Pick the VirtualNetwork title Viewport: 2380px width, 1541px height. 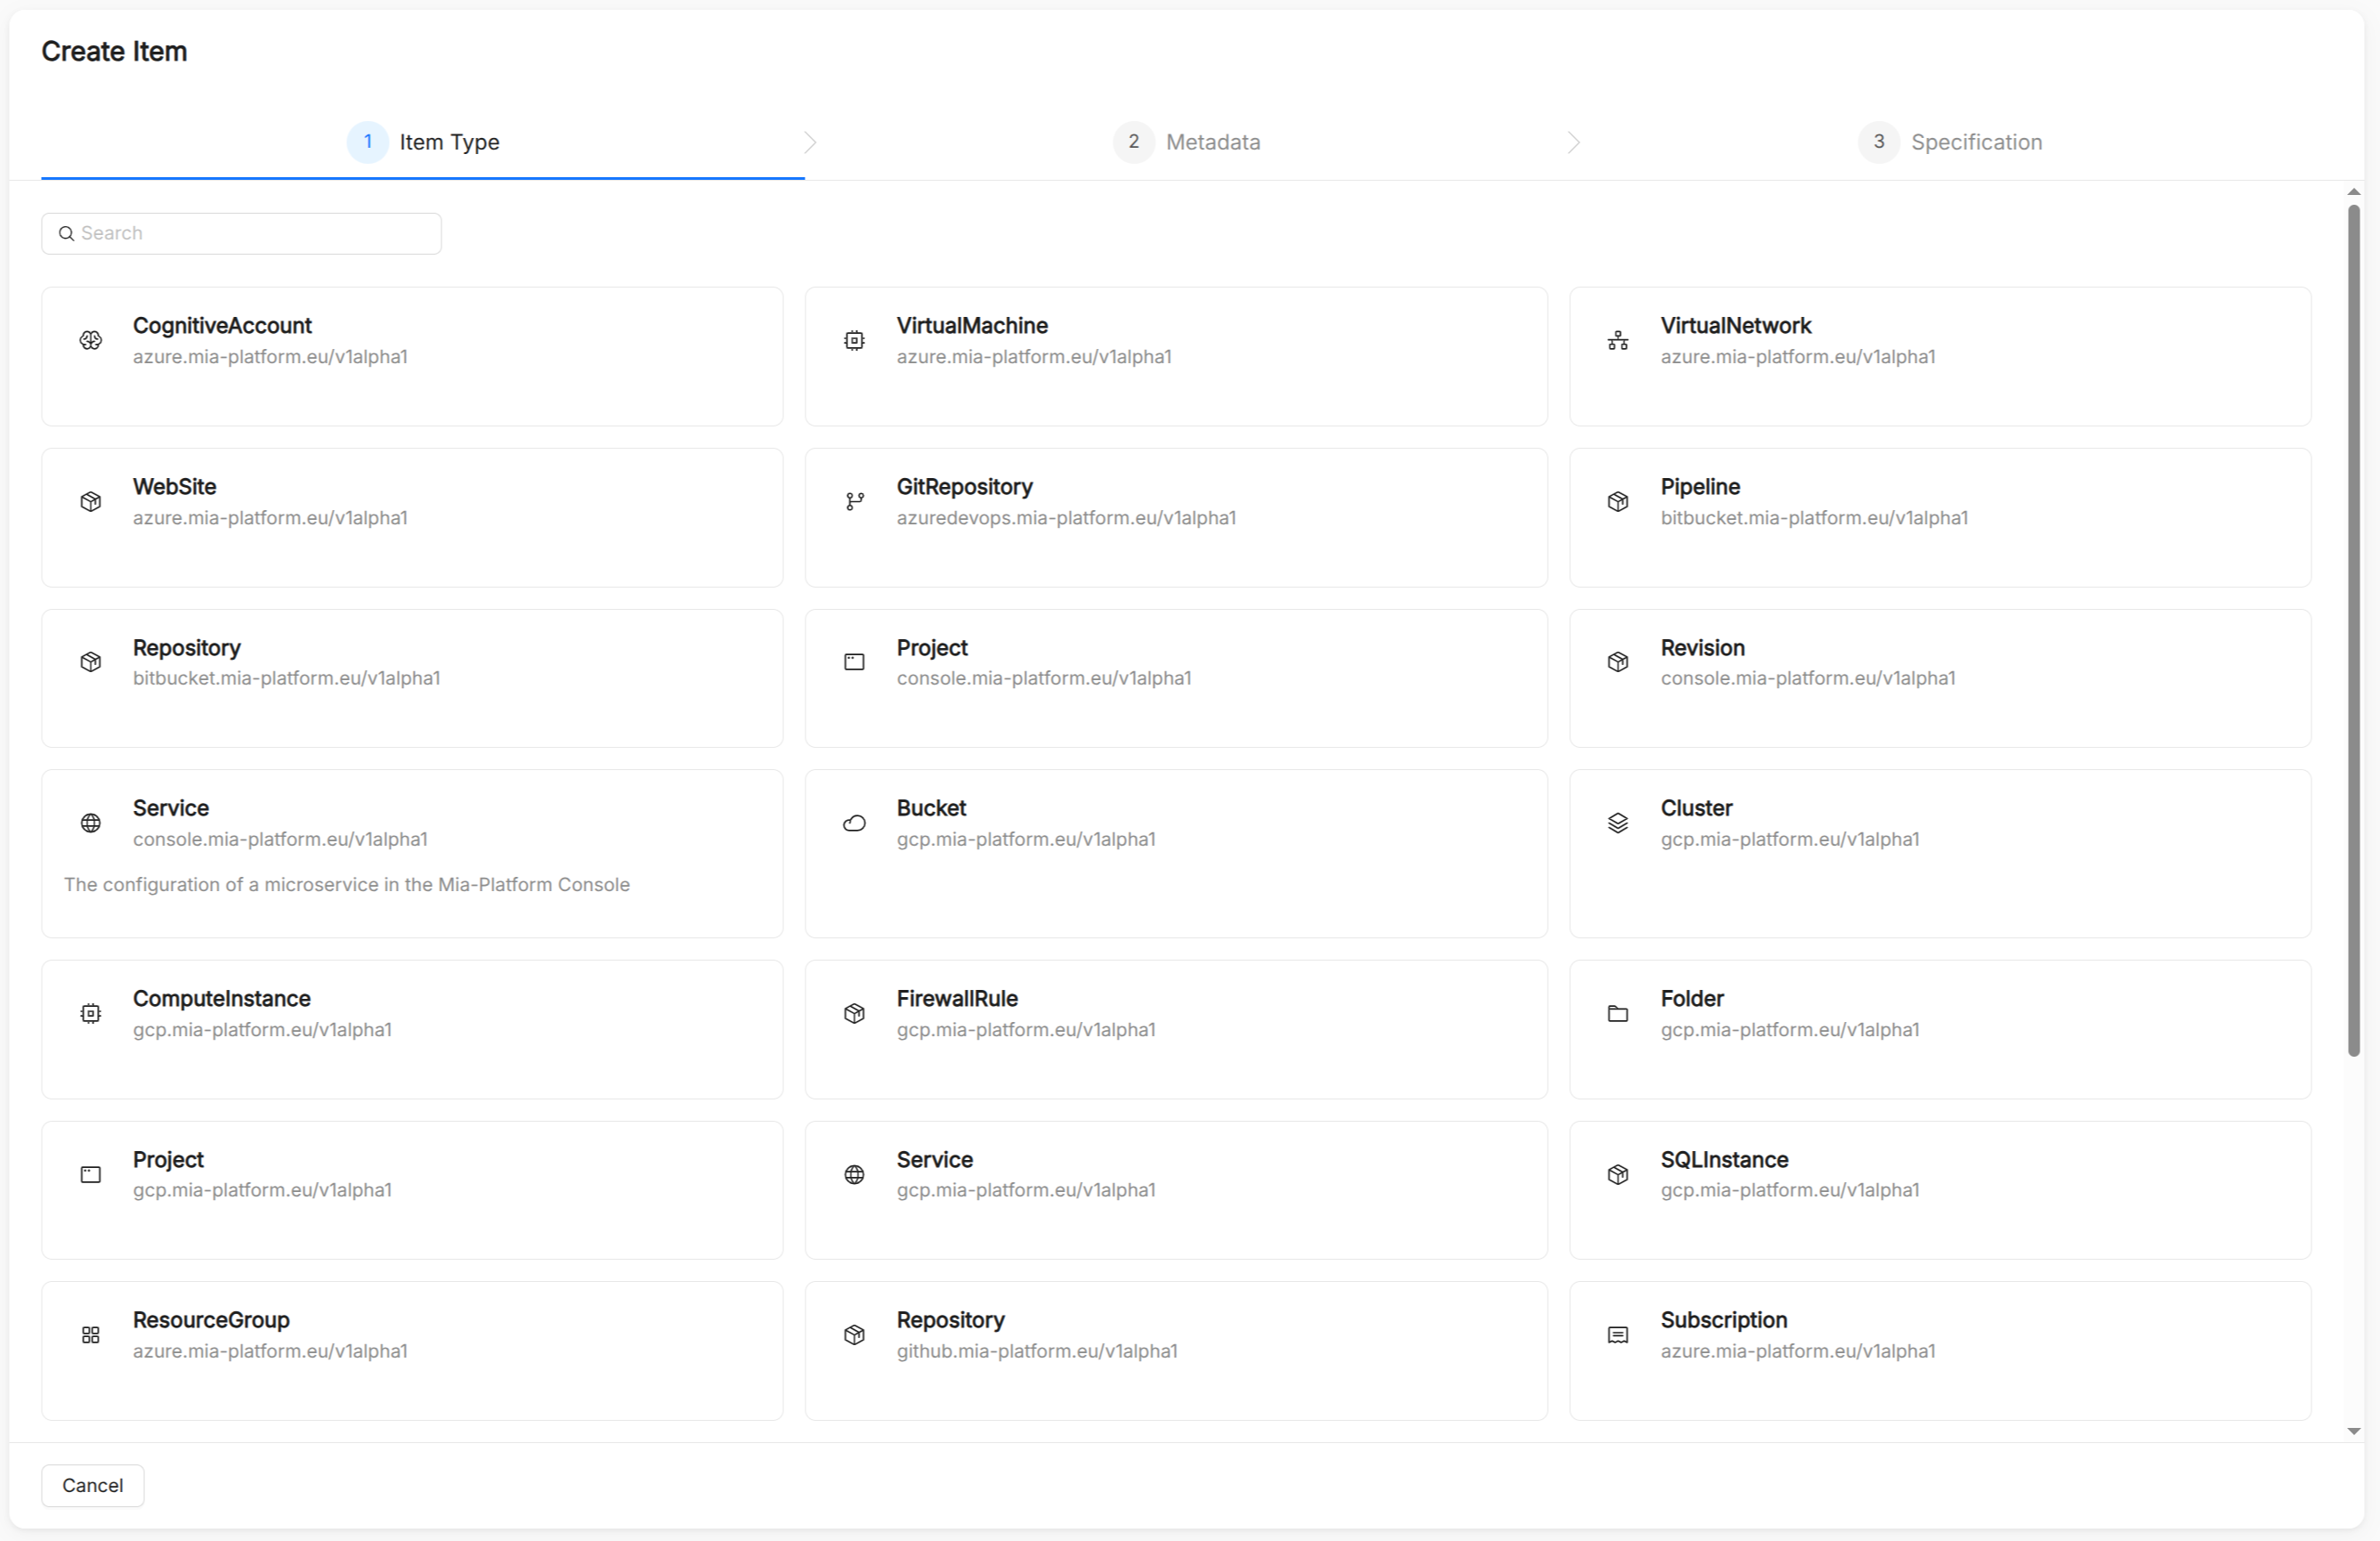(1735, 326)
